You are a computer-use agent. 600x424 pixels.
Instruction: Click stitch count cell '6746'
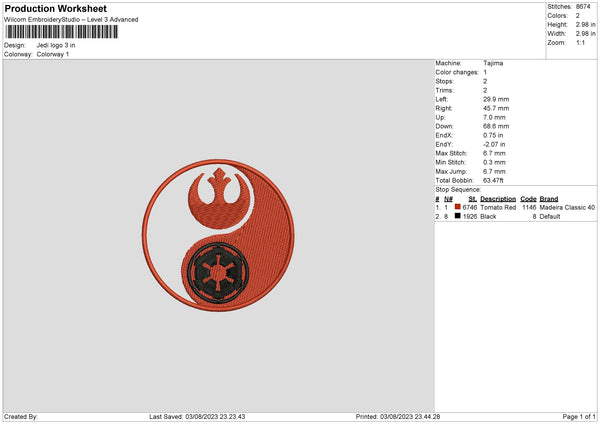(470, 207)
